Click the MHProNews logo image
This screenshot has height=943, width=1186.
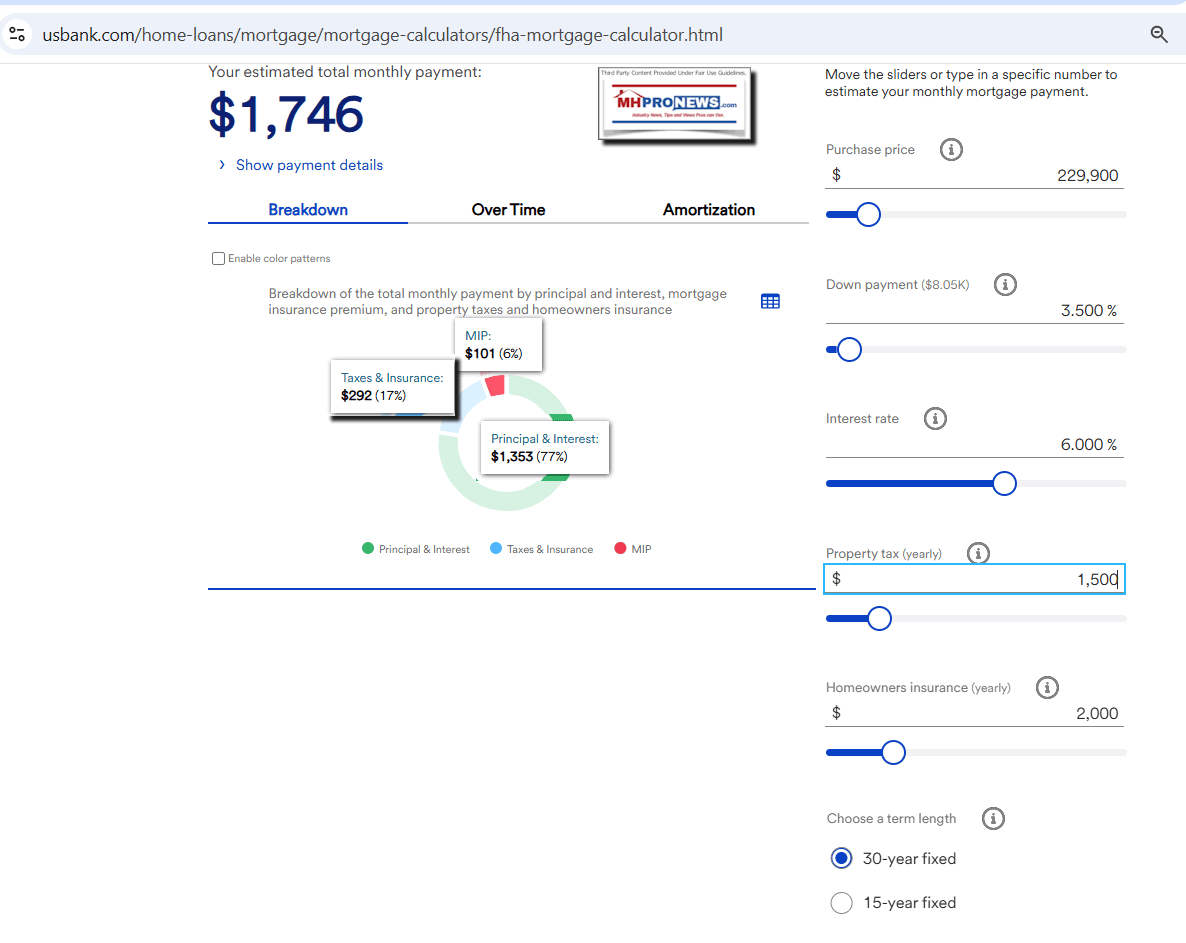[x=674, y=105]
